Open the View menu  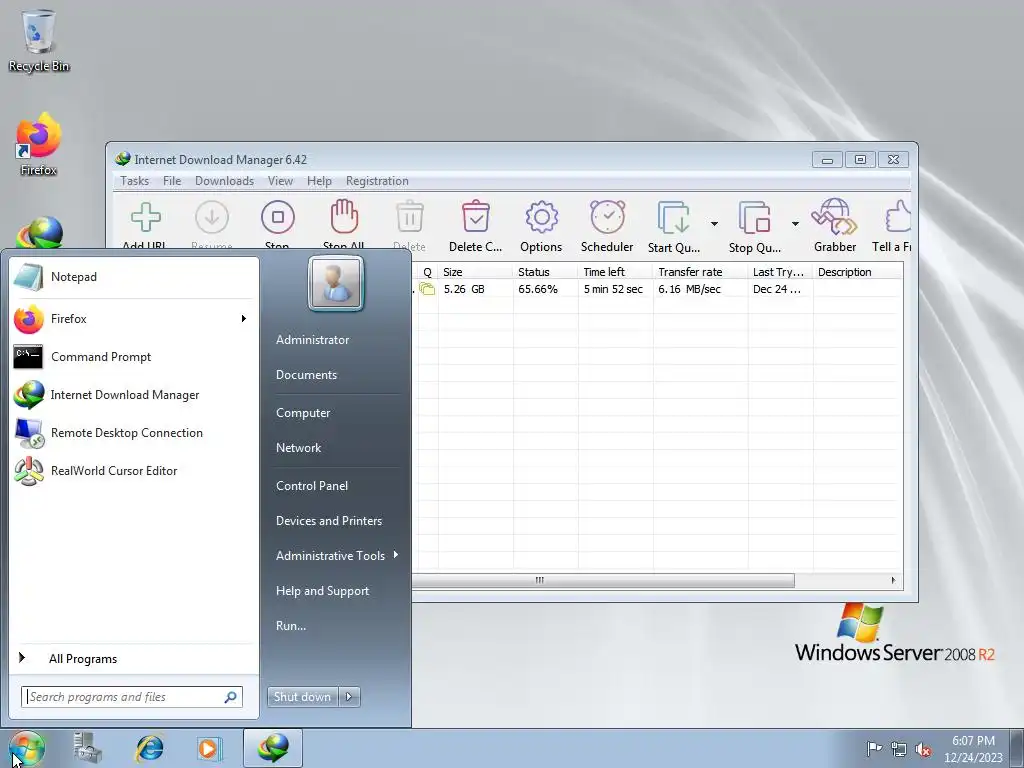280,181
